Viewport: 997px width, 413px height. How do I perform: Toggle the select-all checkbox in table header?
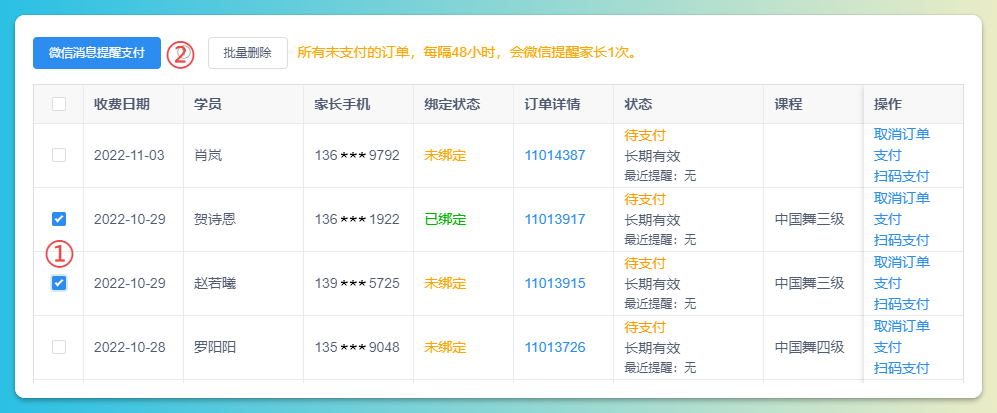(x=58, y=104)
